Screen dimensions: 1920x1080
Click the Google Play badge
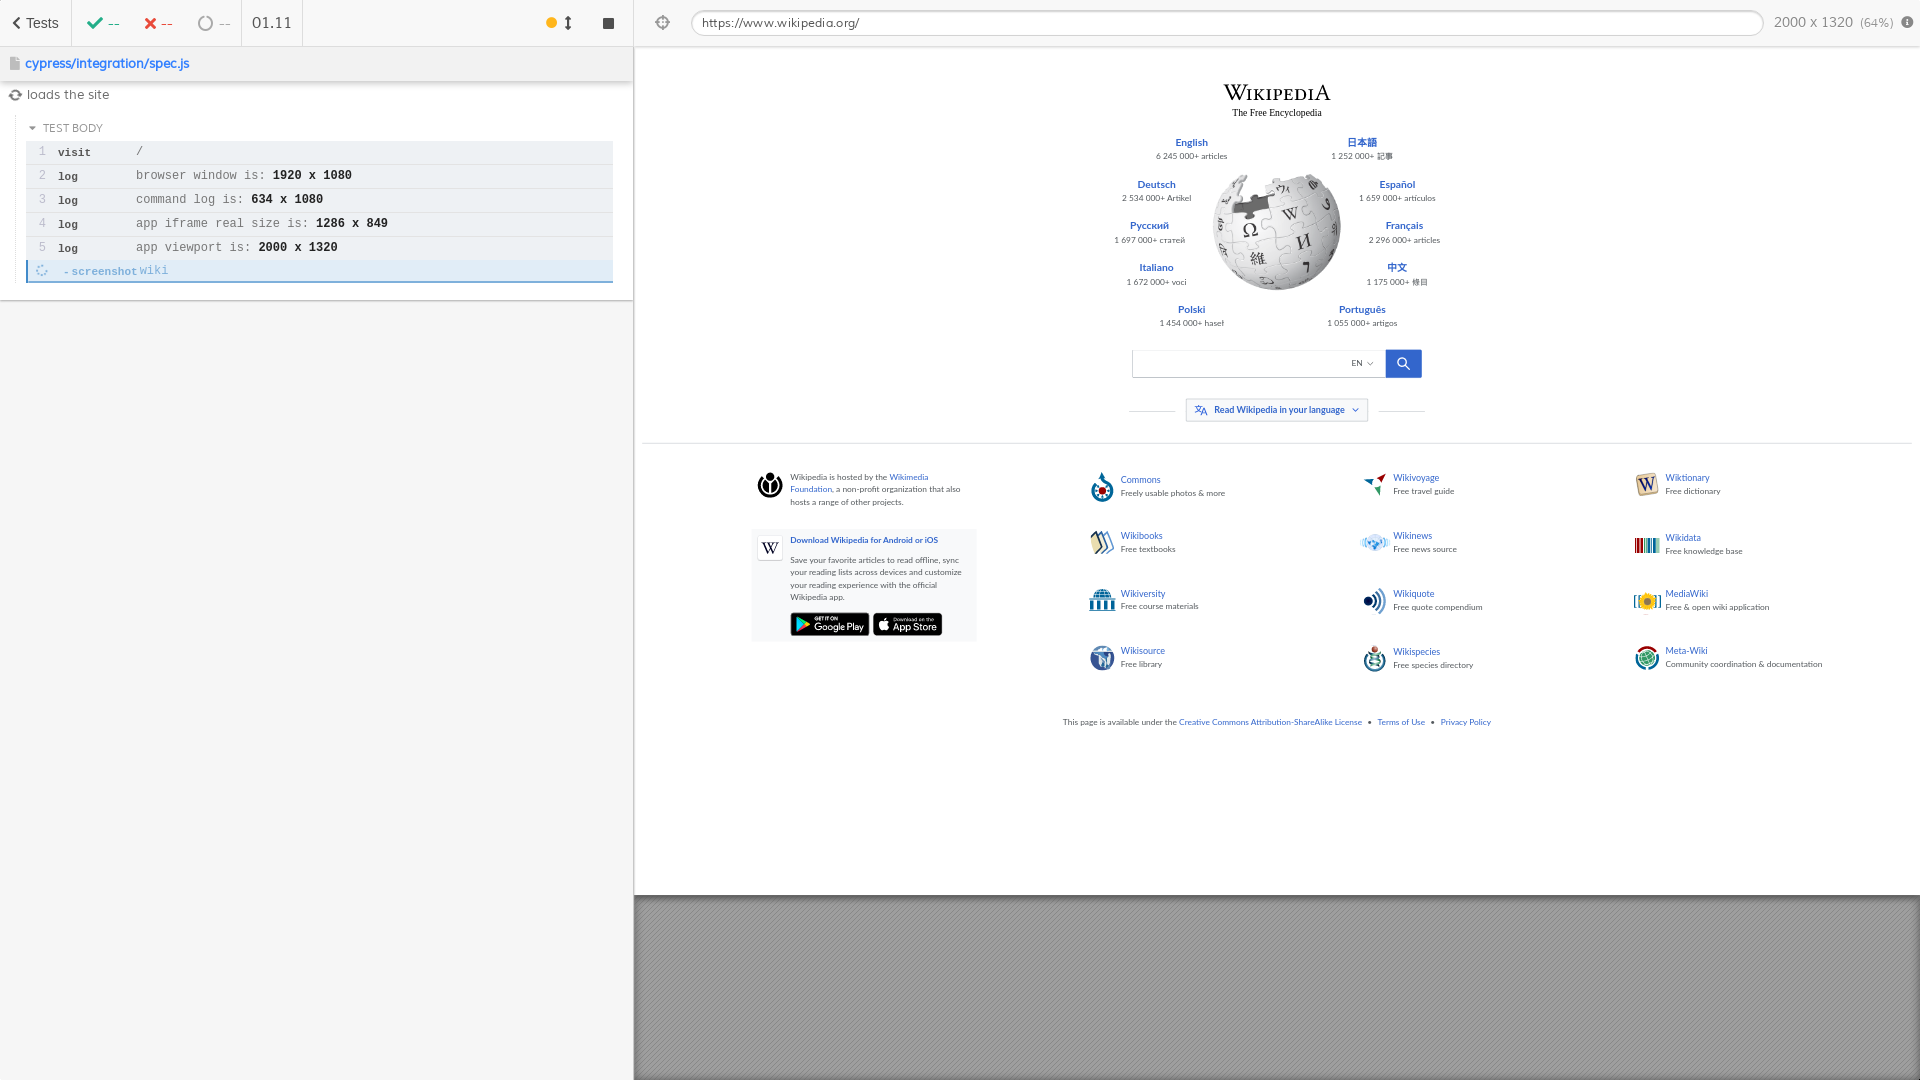click(829, 625)
